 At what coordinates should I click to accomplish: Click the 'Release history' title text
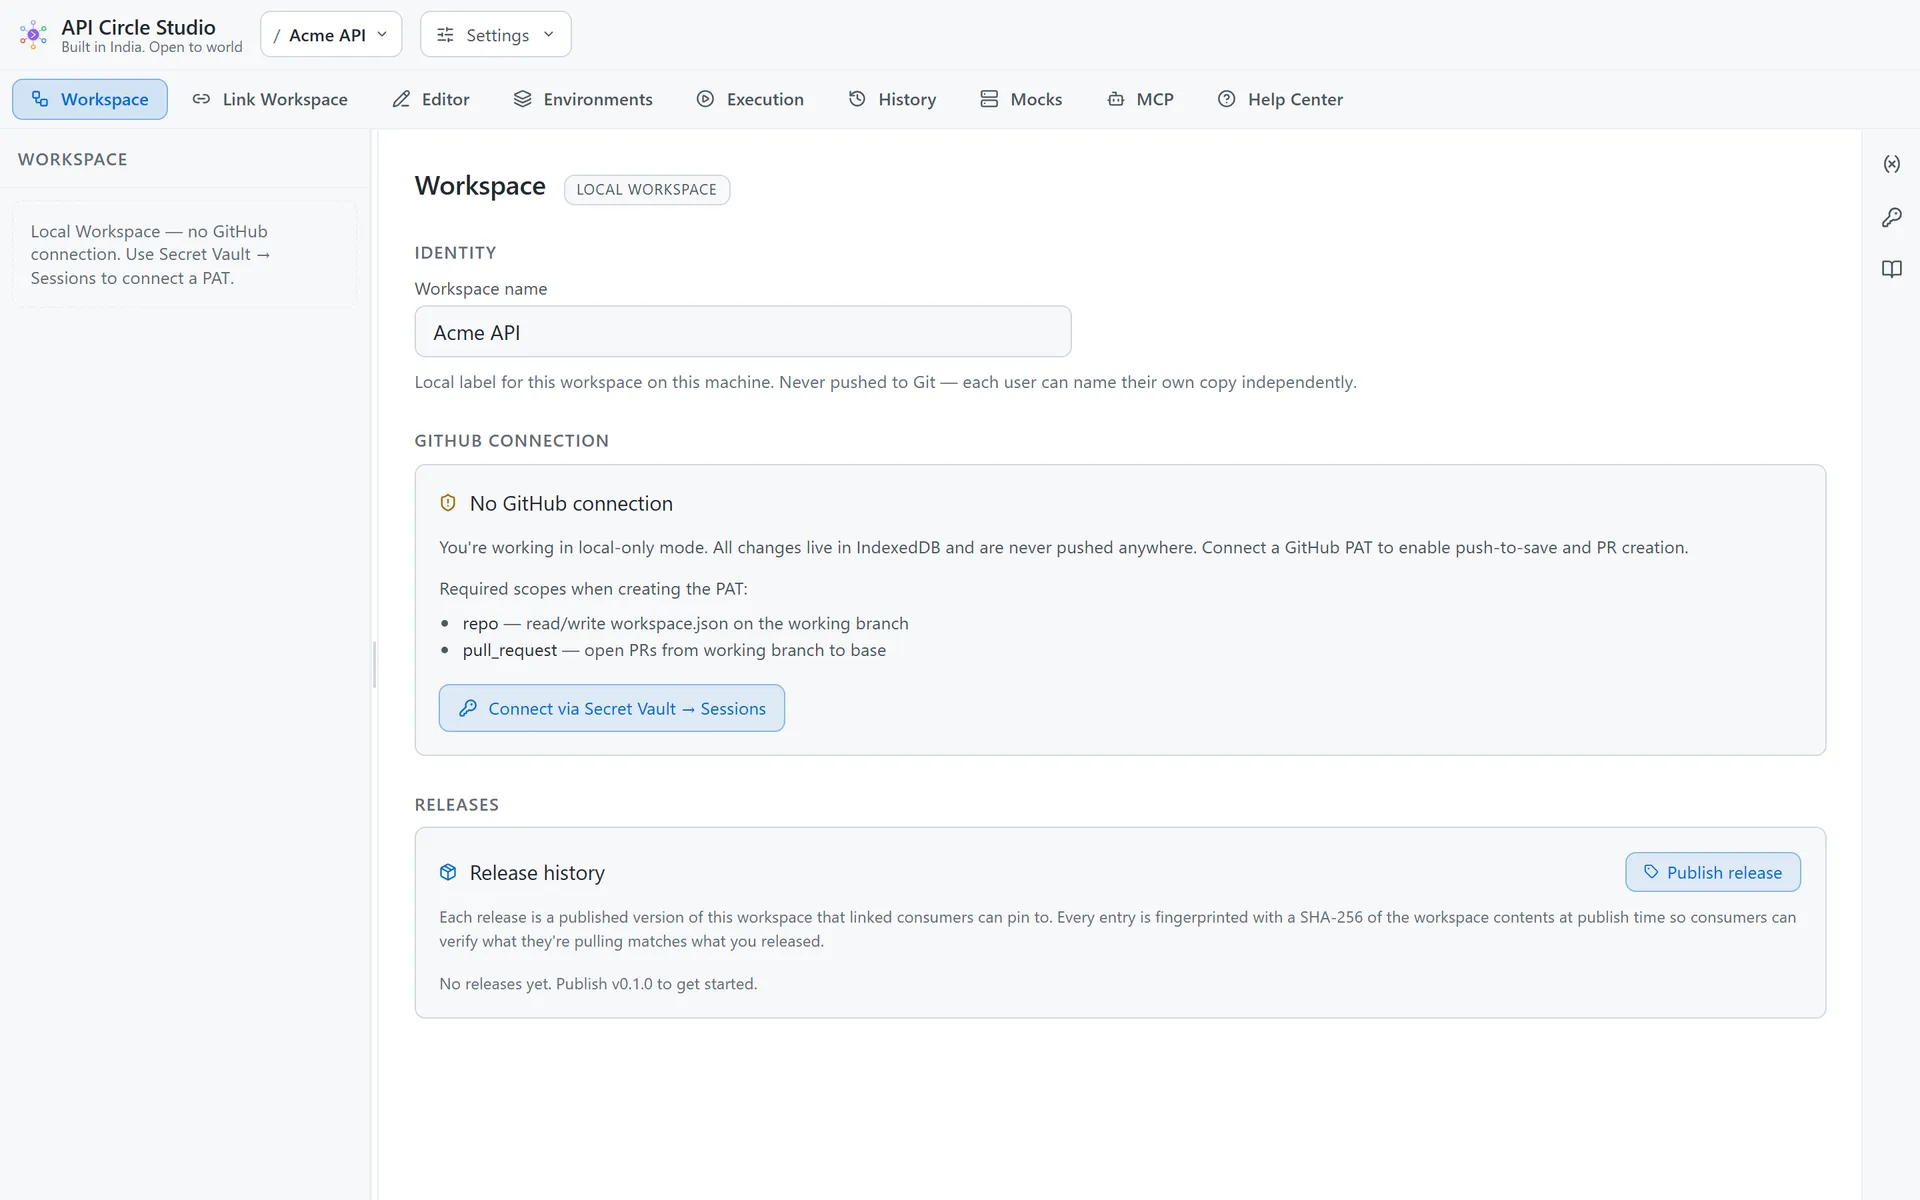537,873
